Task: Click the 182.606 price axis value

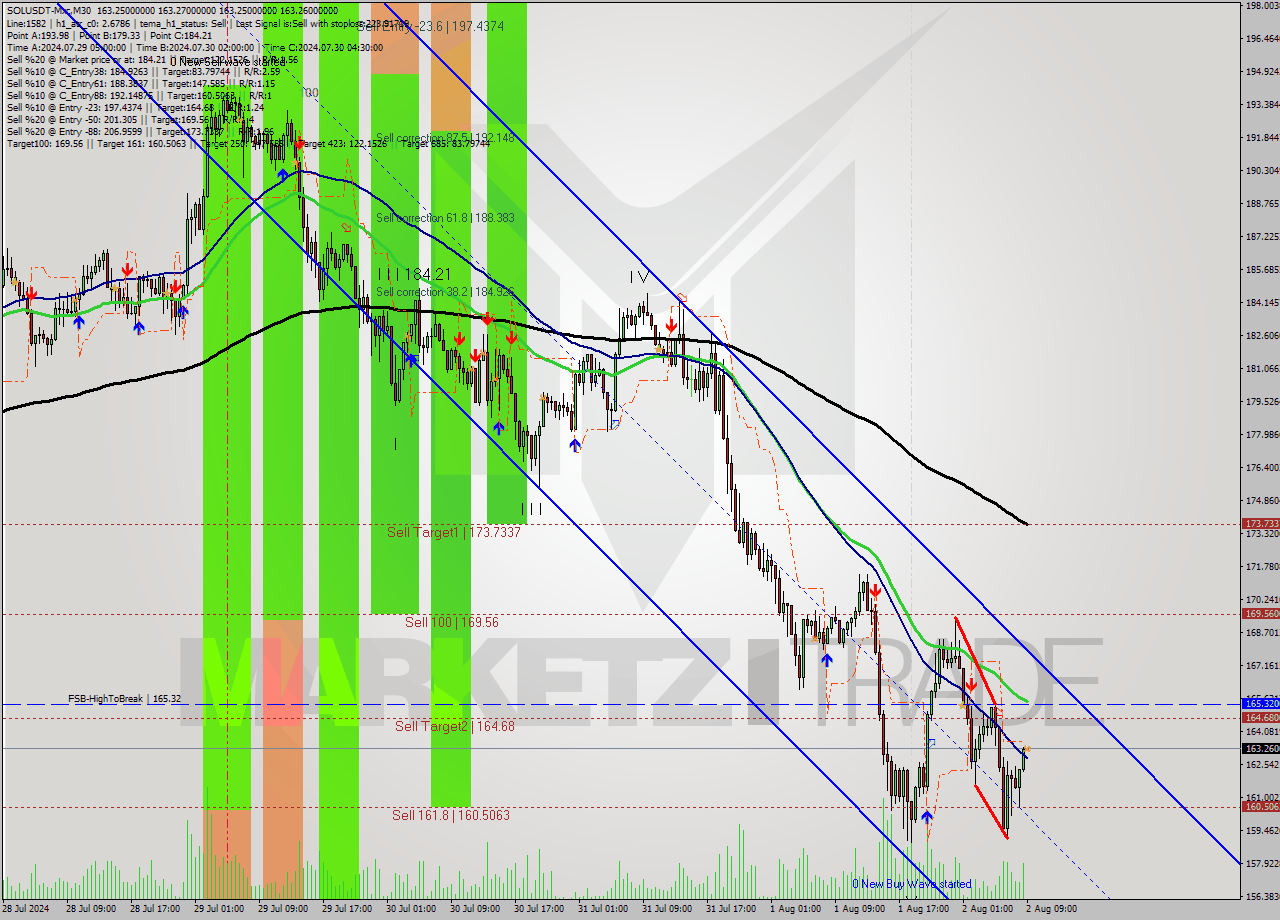Action: coord(1262,335)
